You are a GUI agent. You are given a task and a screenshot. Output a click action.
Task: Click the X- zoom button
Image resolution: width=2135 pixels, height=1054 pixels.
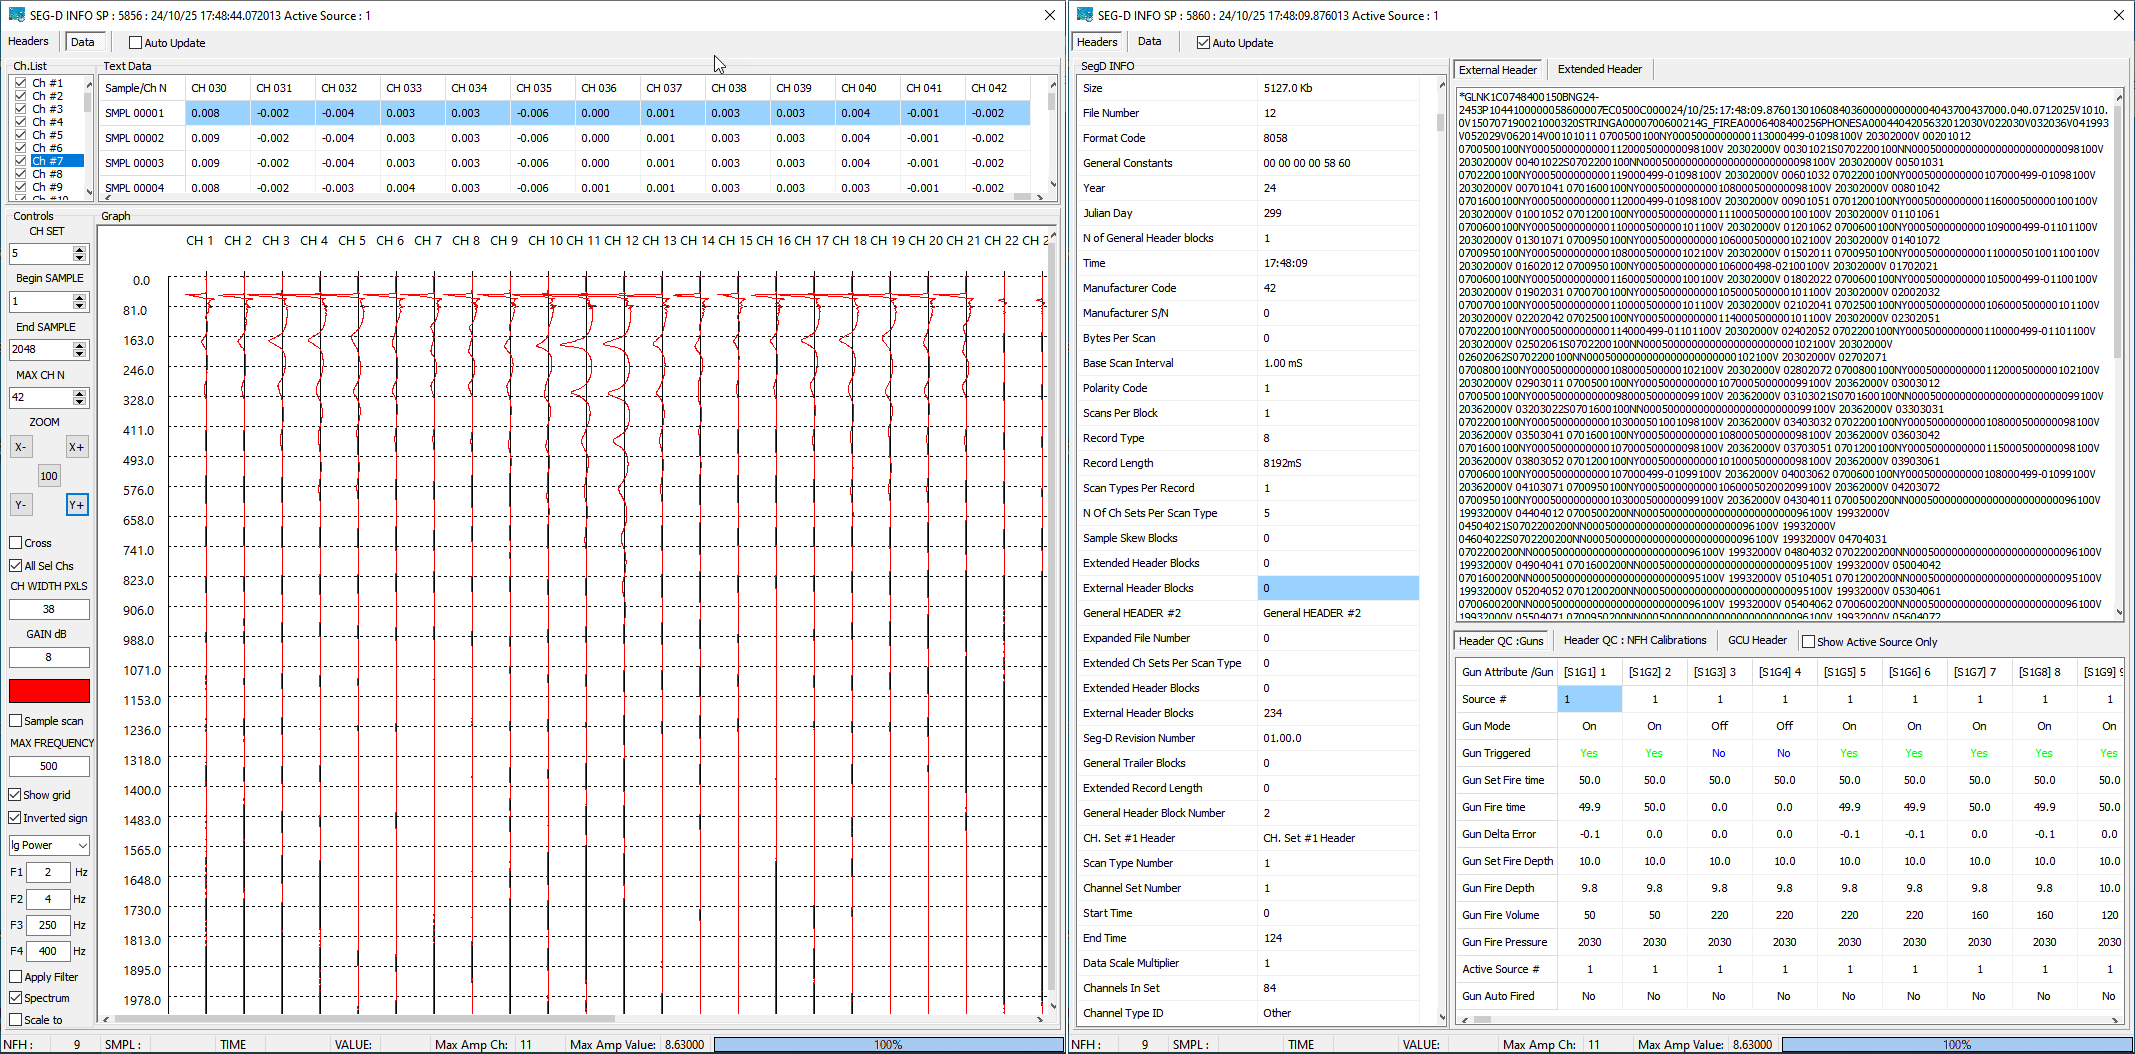(x=20, y=447)
